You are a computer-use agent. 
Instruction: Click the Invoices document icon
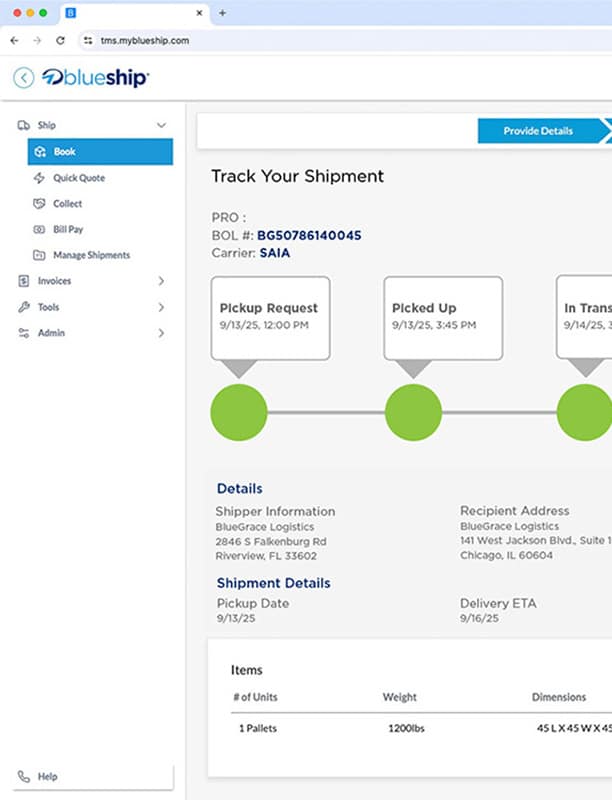pyautogui.click(x=23, y=281)
